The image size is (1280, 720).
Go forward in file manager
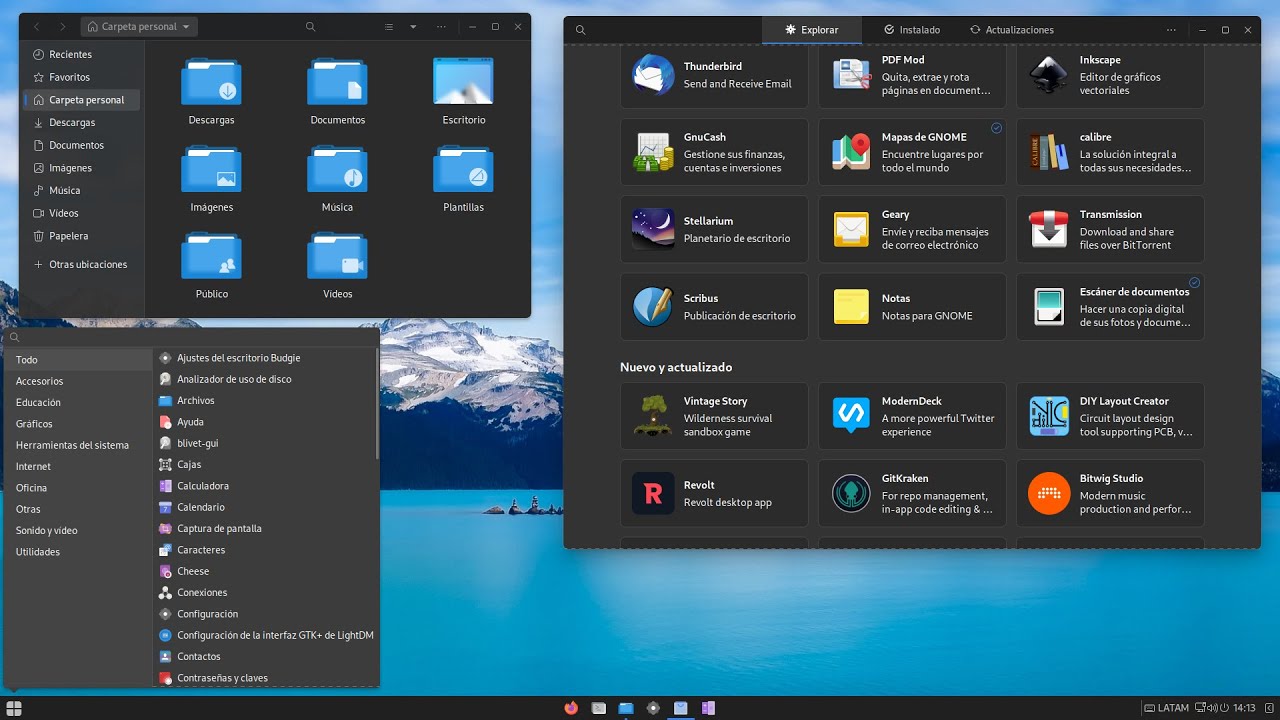pyautogui.click(x=63, y=27)
